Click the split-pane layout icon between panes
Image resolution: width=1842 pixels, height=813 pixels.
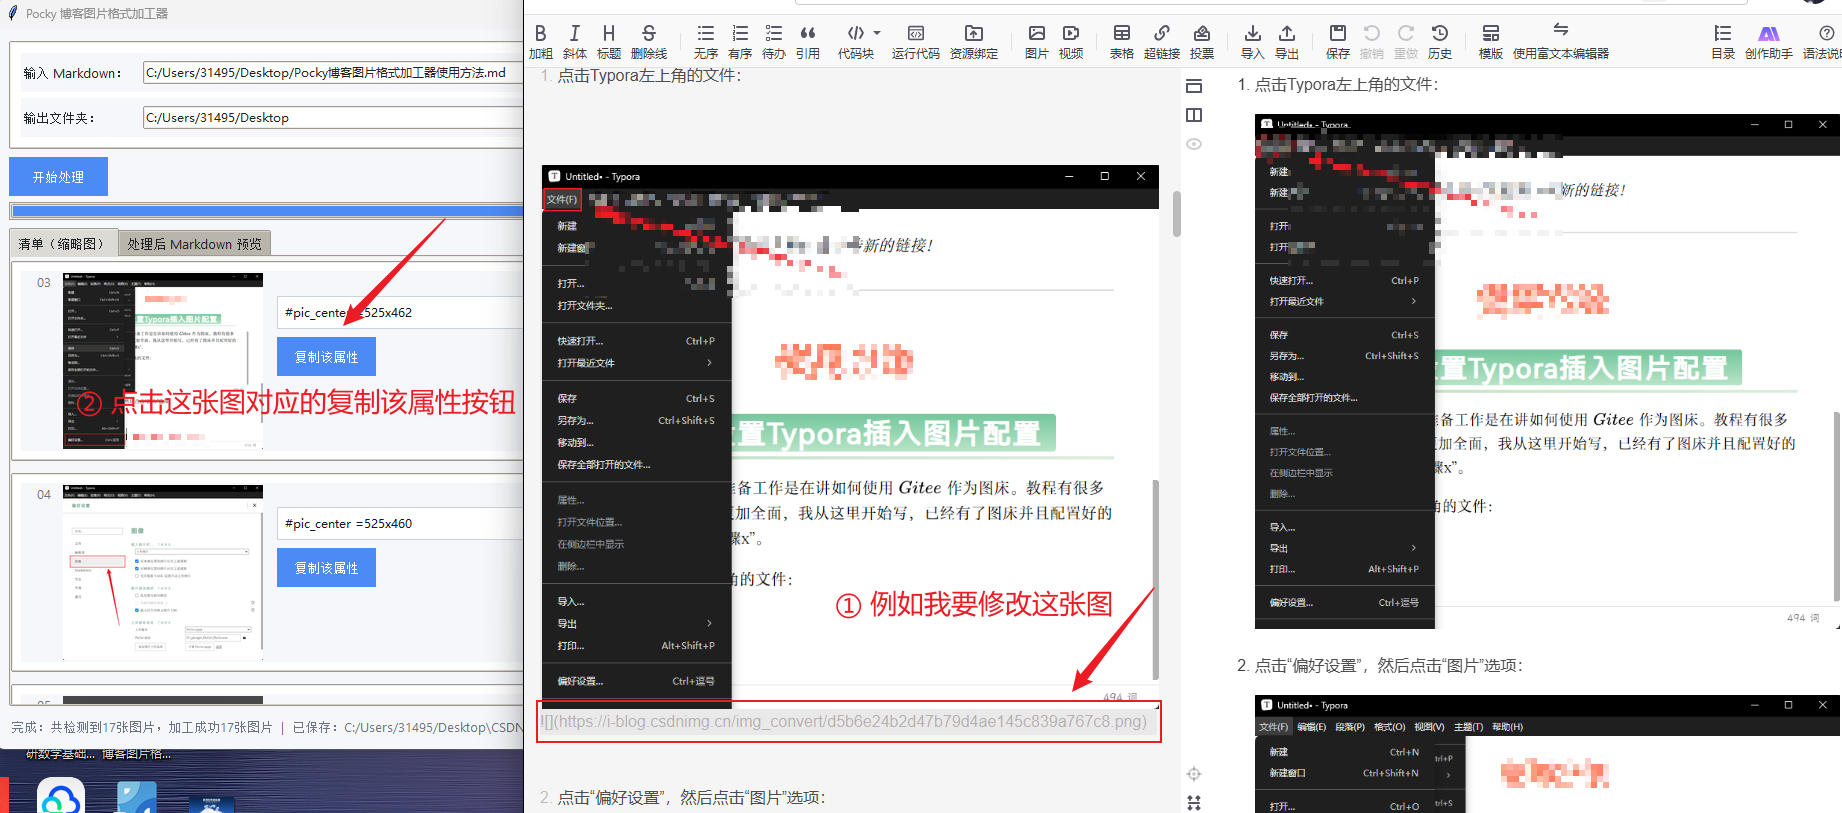coord(1194,115)
